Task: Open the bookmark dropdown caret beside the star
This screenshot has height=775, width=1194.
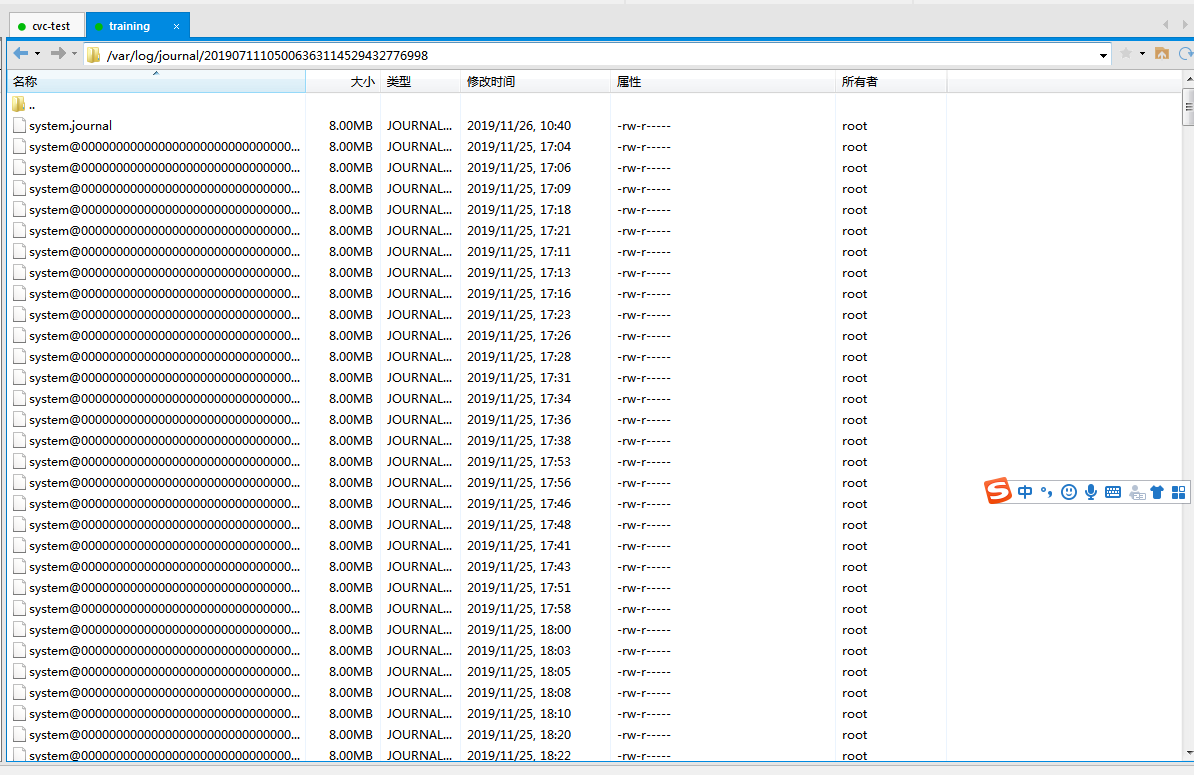Action: point(1141,55)
